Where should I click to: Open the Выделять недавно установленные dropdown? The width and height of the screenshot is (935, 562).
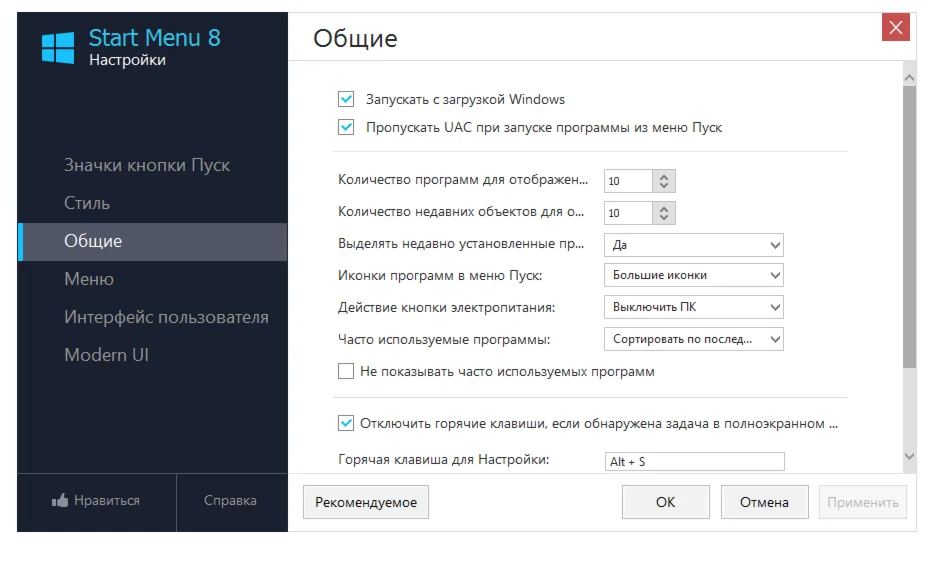[x=693, y=245]
